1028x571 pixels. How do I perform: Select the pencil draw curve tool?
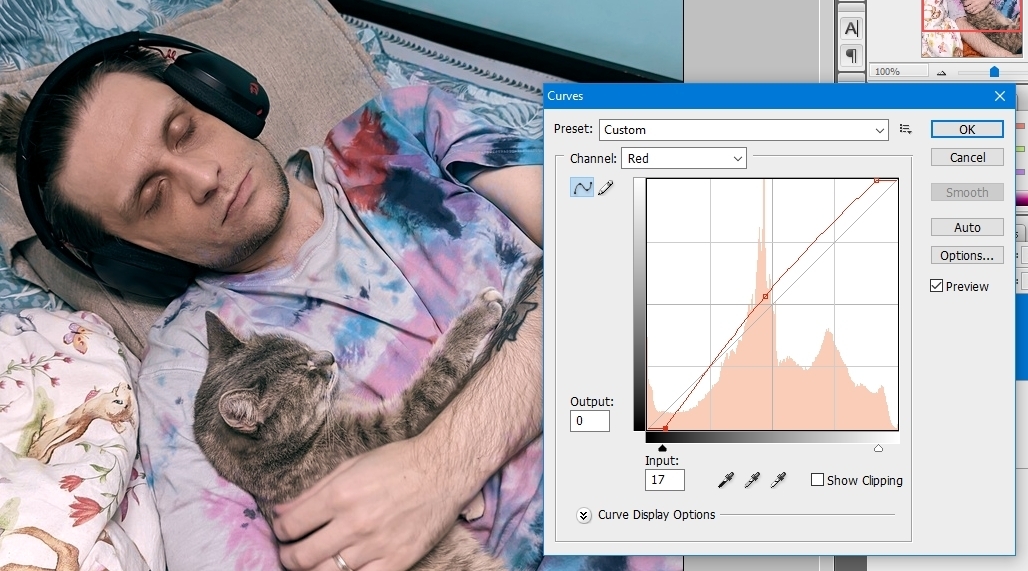(x=606, y=188)
